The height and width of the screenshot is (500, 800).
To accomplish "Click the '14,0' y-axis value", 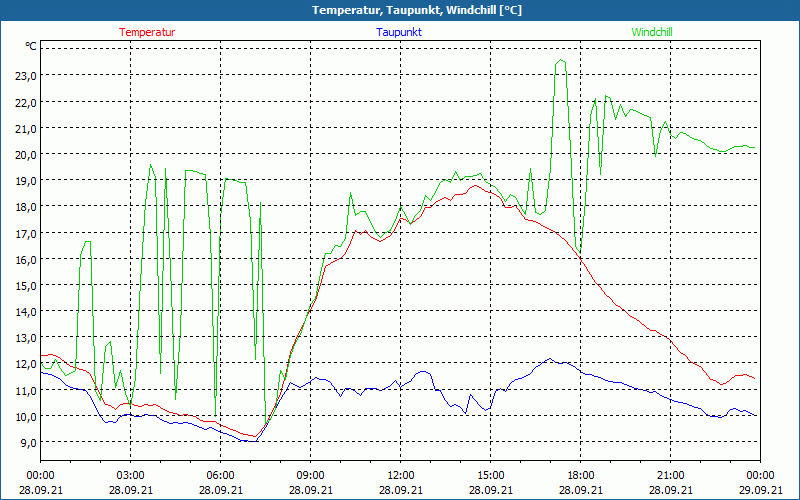I will 26,312.
